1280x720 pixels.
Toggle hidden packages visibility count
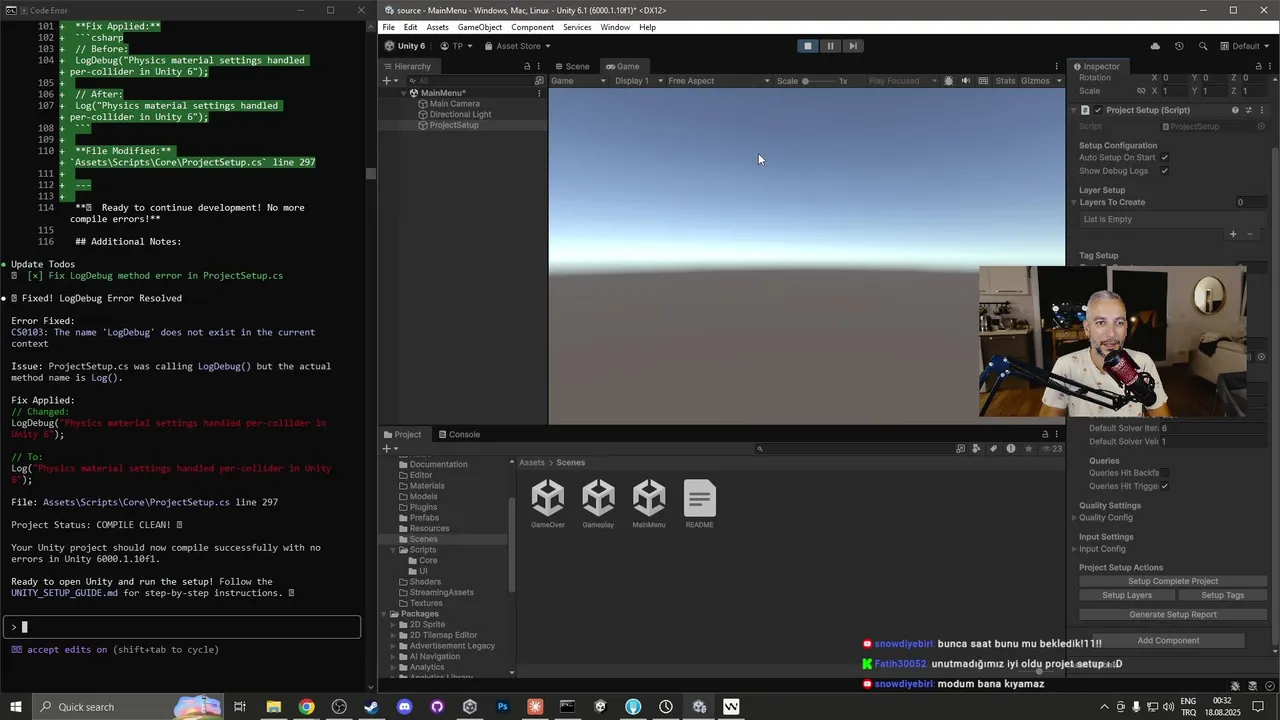click(1052, 449)
